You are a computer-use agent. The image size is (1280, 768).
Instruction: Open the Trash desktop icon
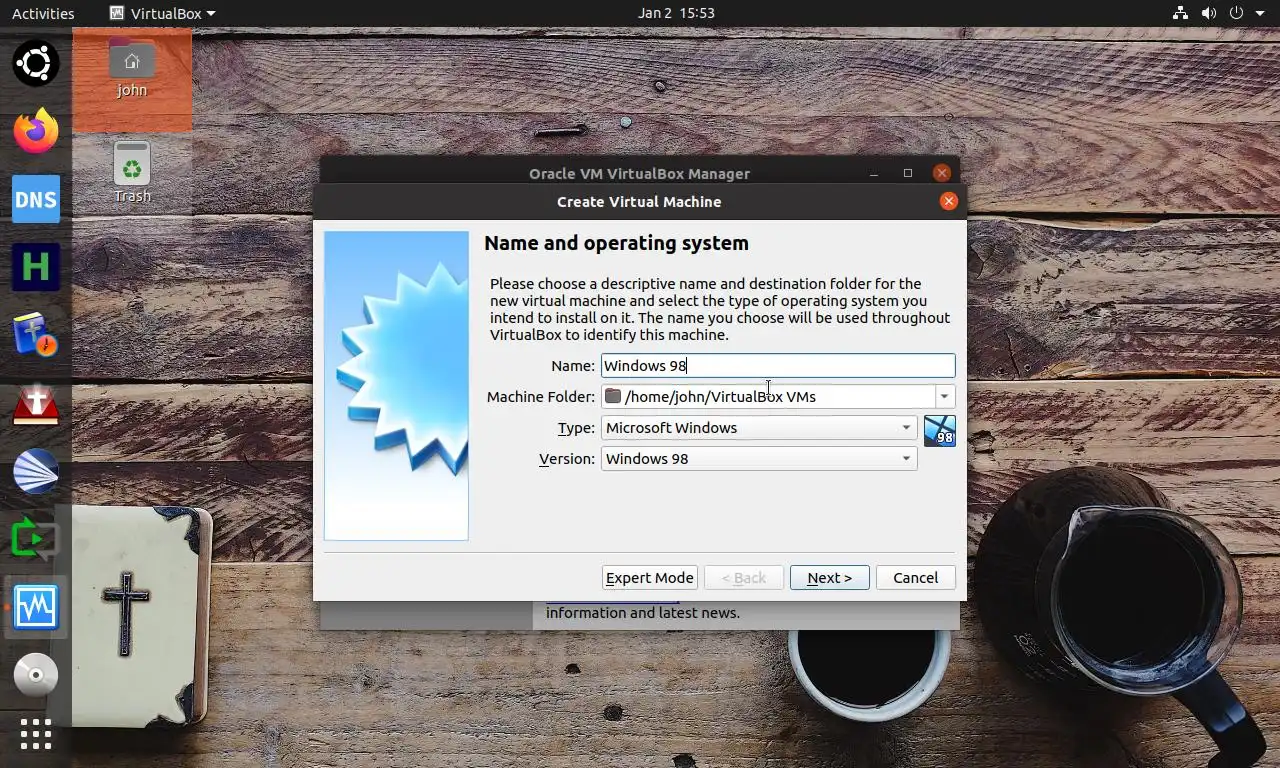132,172
